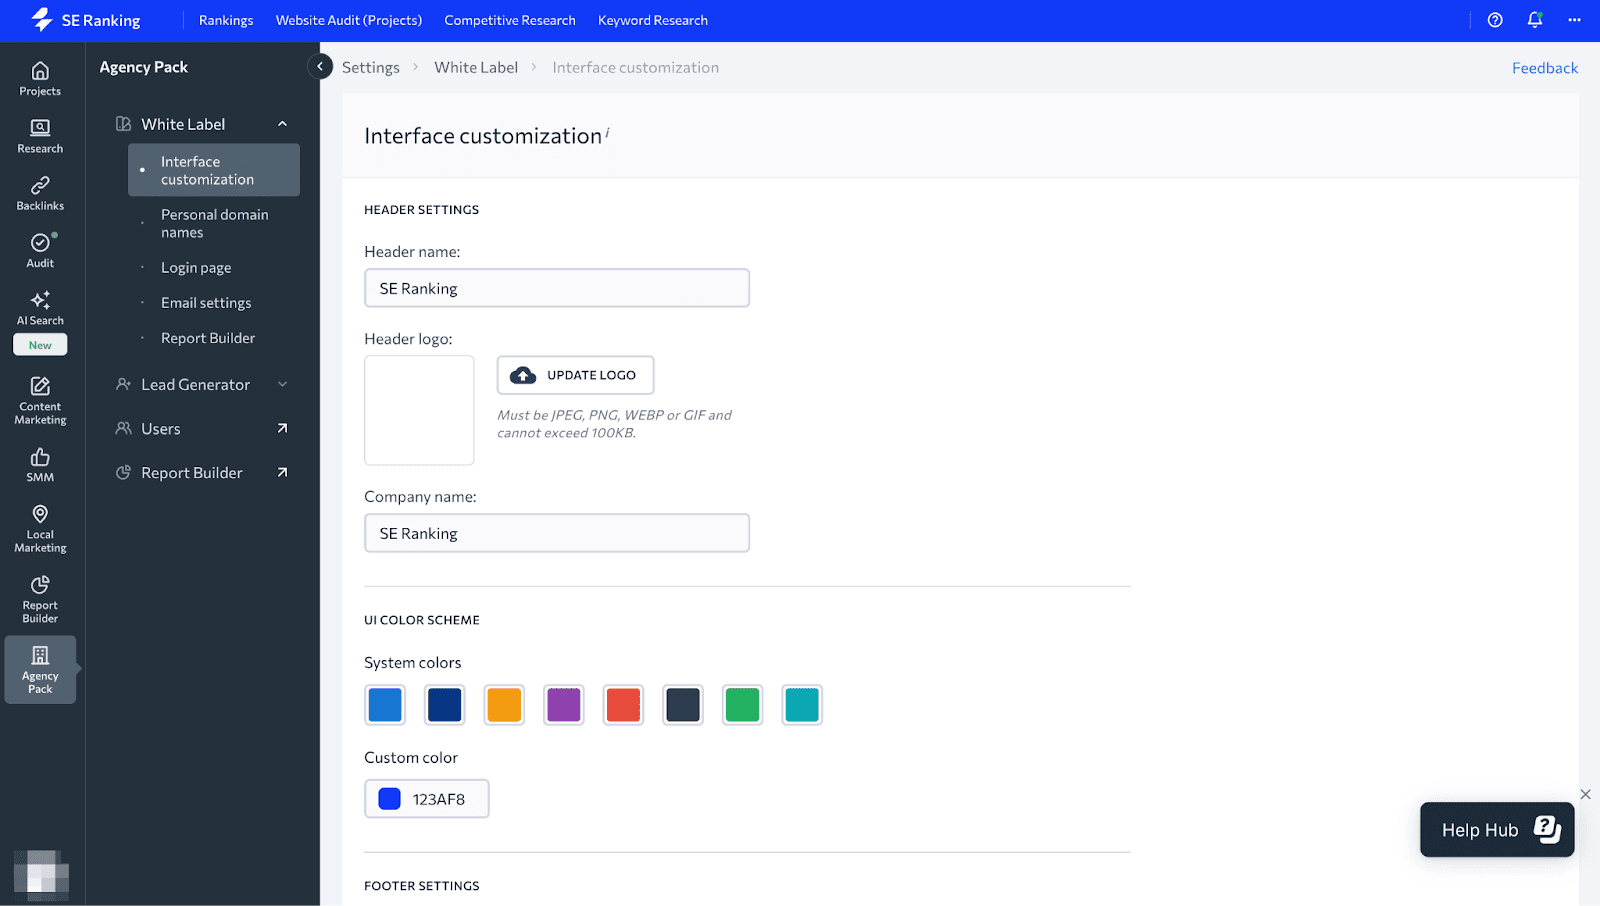
Task: Open Users external link arrow
Action: point(282,428)
